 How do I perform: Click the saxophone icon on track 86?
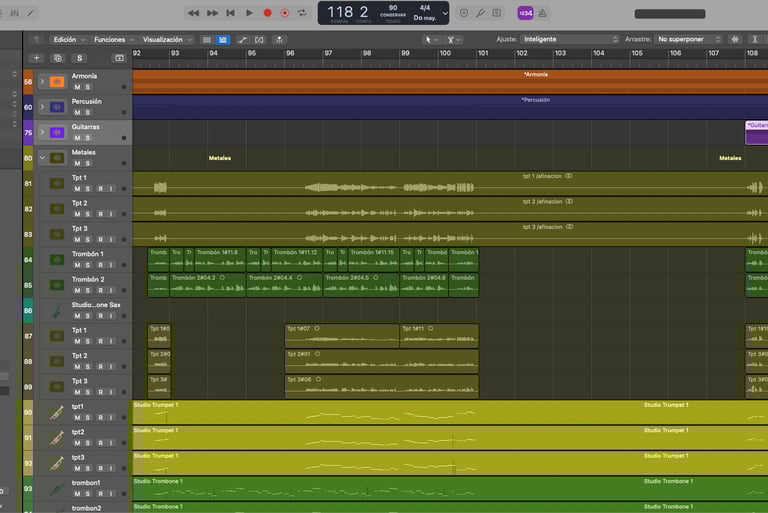pos(57,311)
